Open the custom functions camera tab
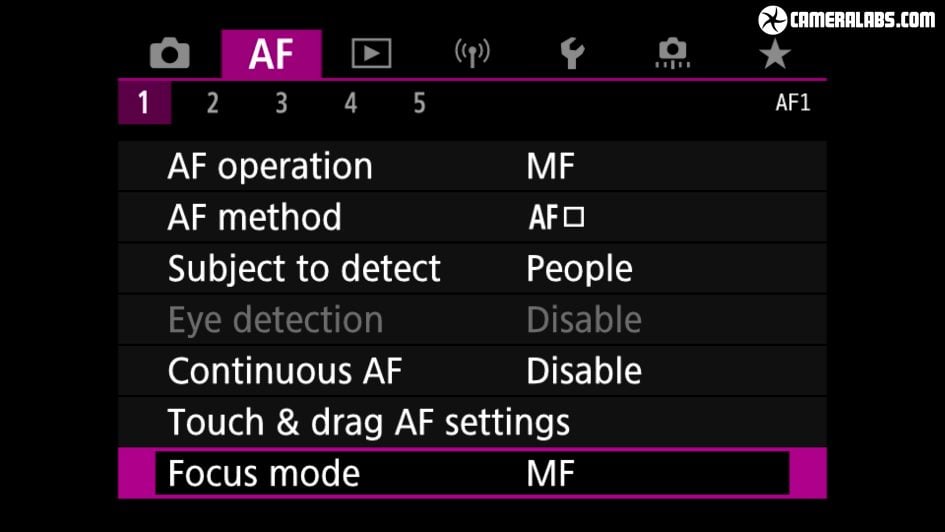The height and width of the screenshot is (532, 945). click(673, 54)
